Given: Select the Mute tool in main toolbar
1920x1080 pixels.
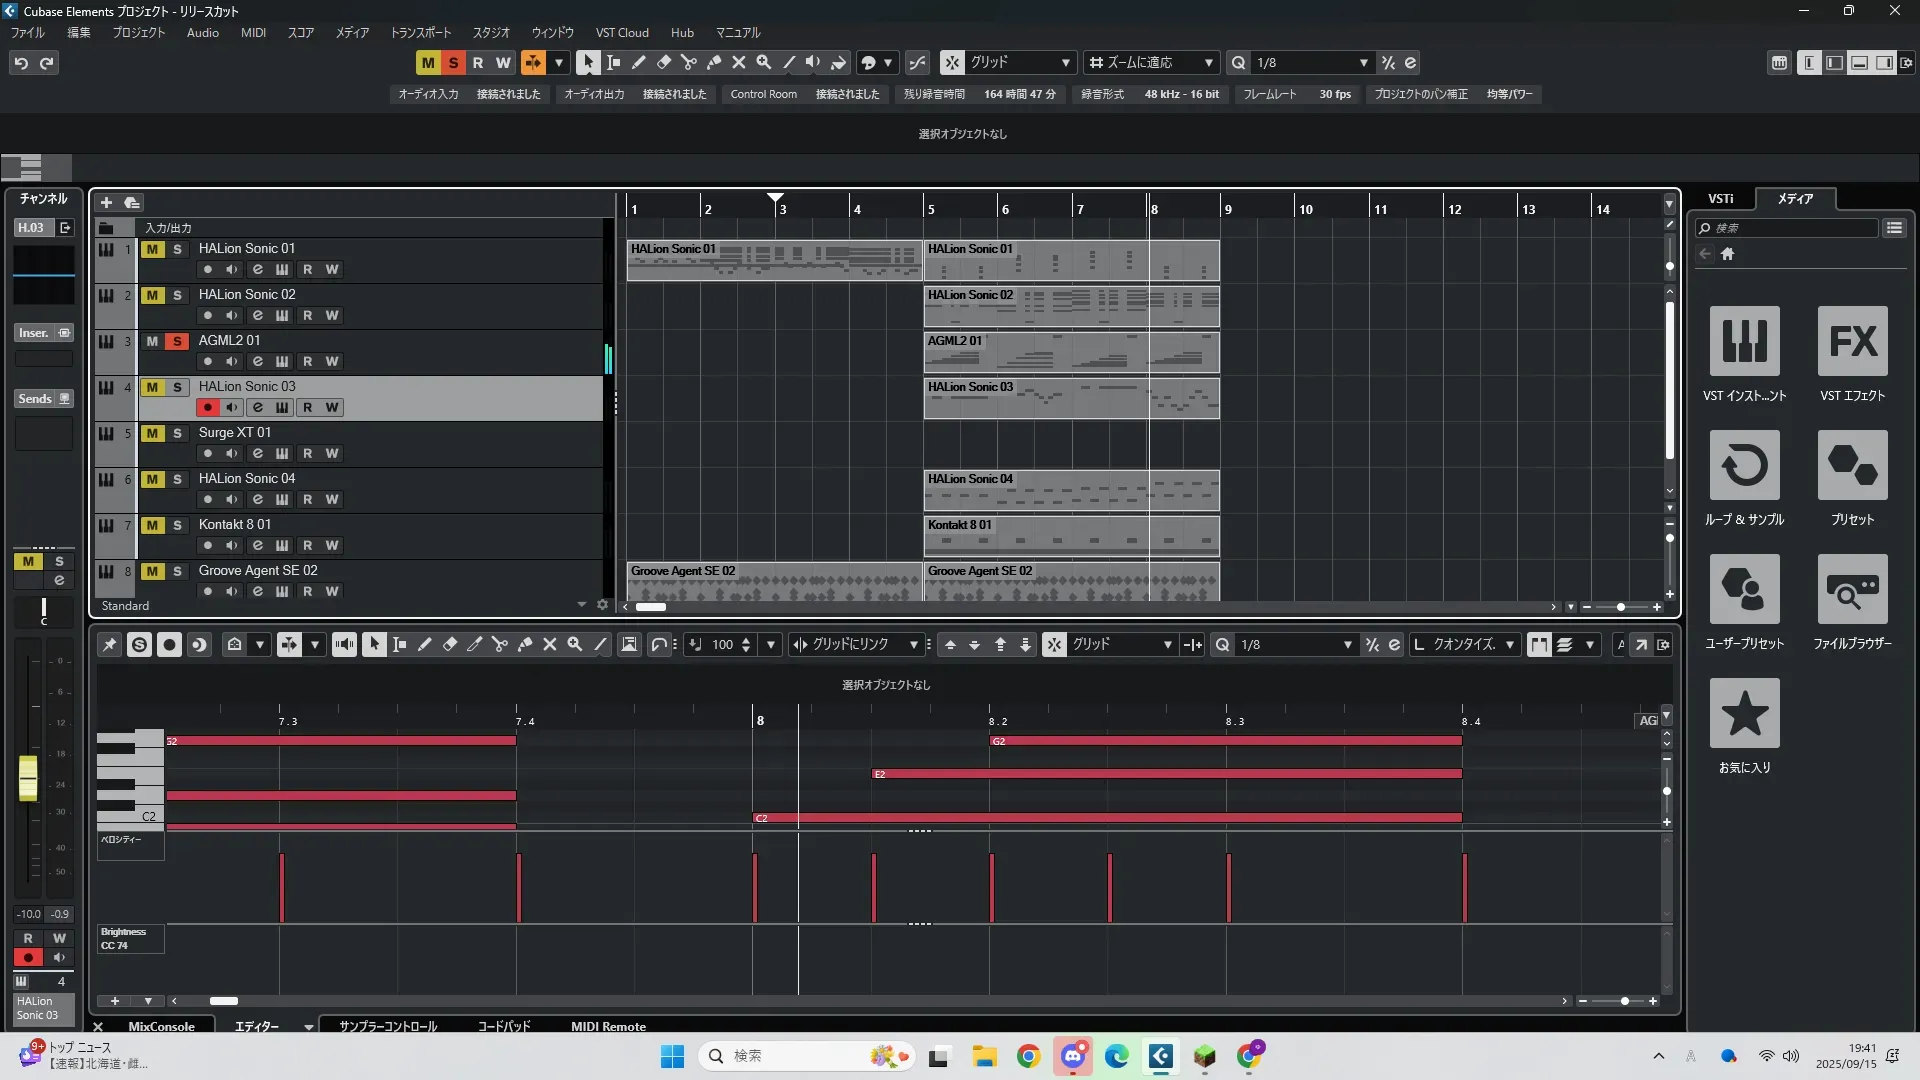Looking at the screenshot, I should 739,62.
